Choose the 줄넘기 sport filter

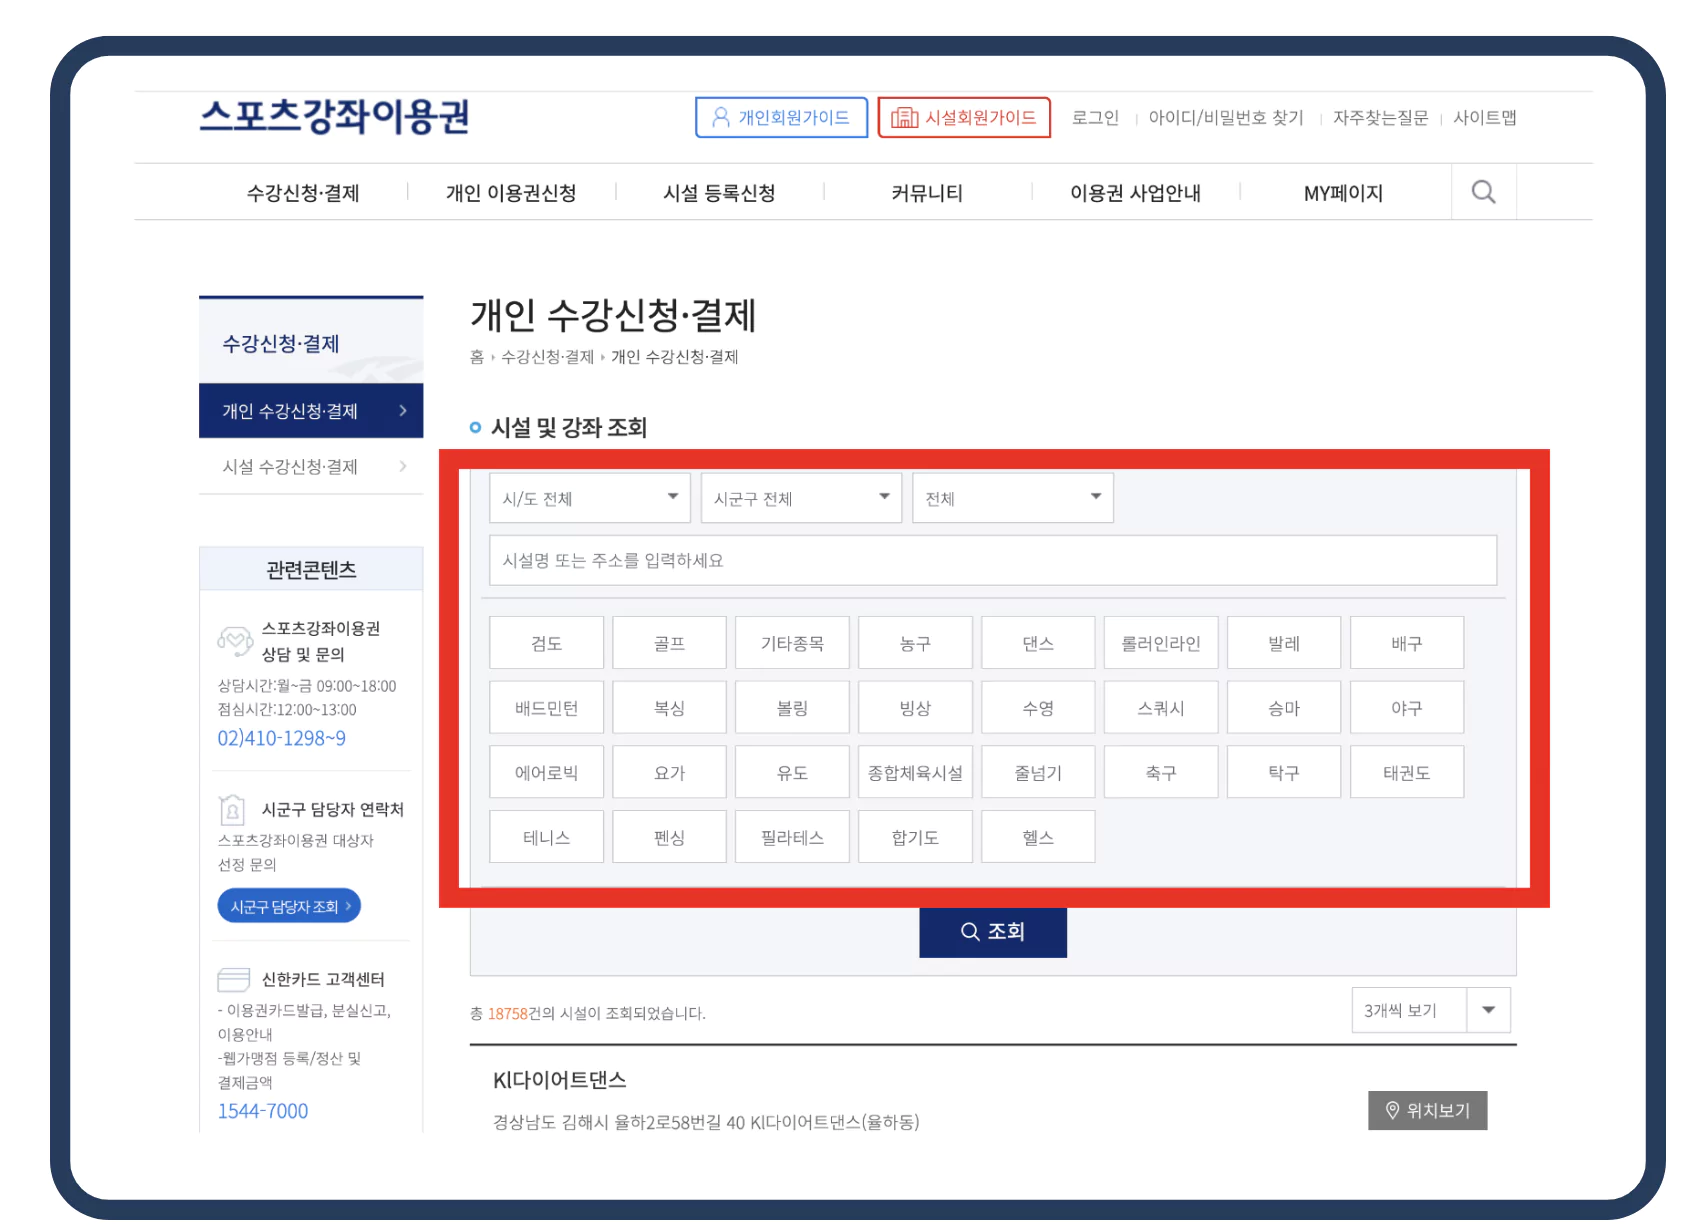[x=1038, y=772]
